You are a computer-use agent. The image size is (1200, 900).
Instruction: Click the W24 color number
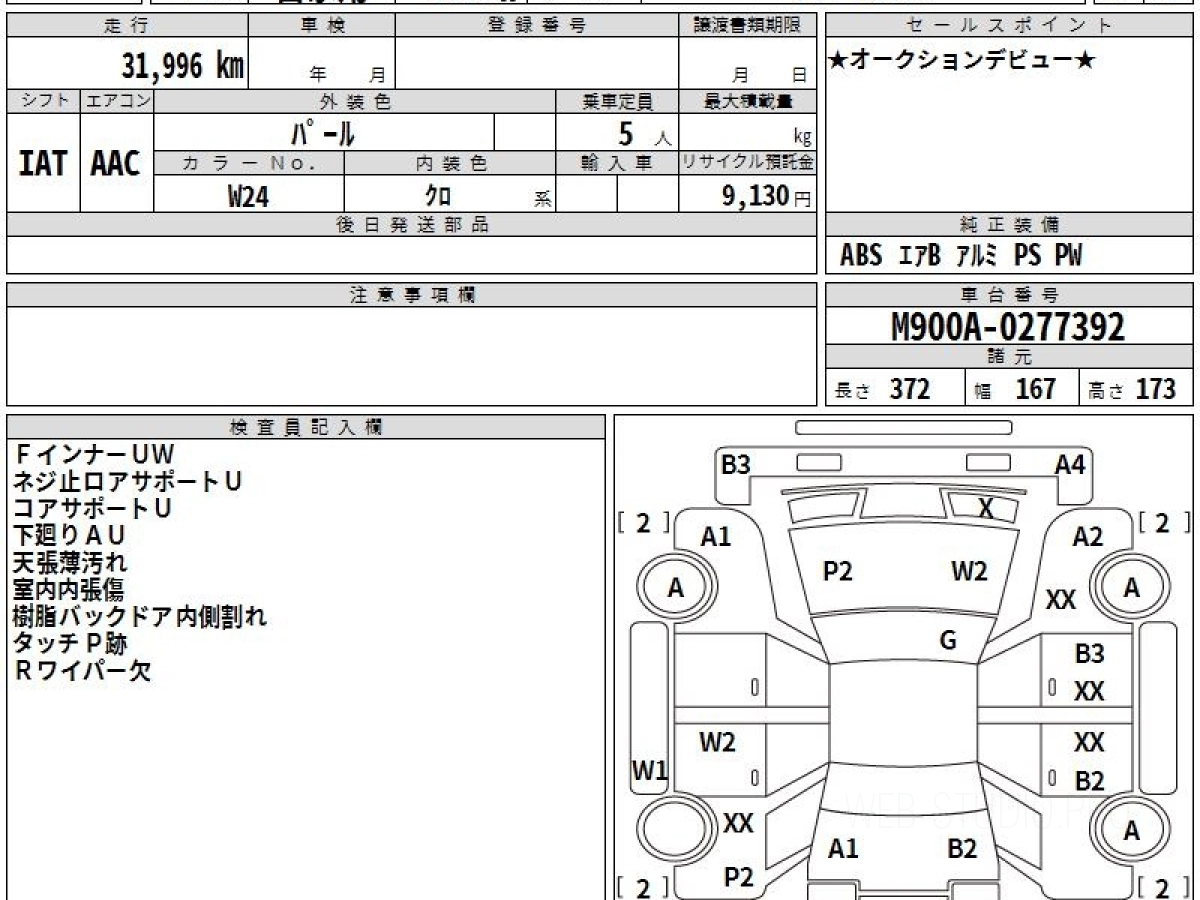pos(248,196)
